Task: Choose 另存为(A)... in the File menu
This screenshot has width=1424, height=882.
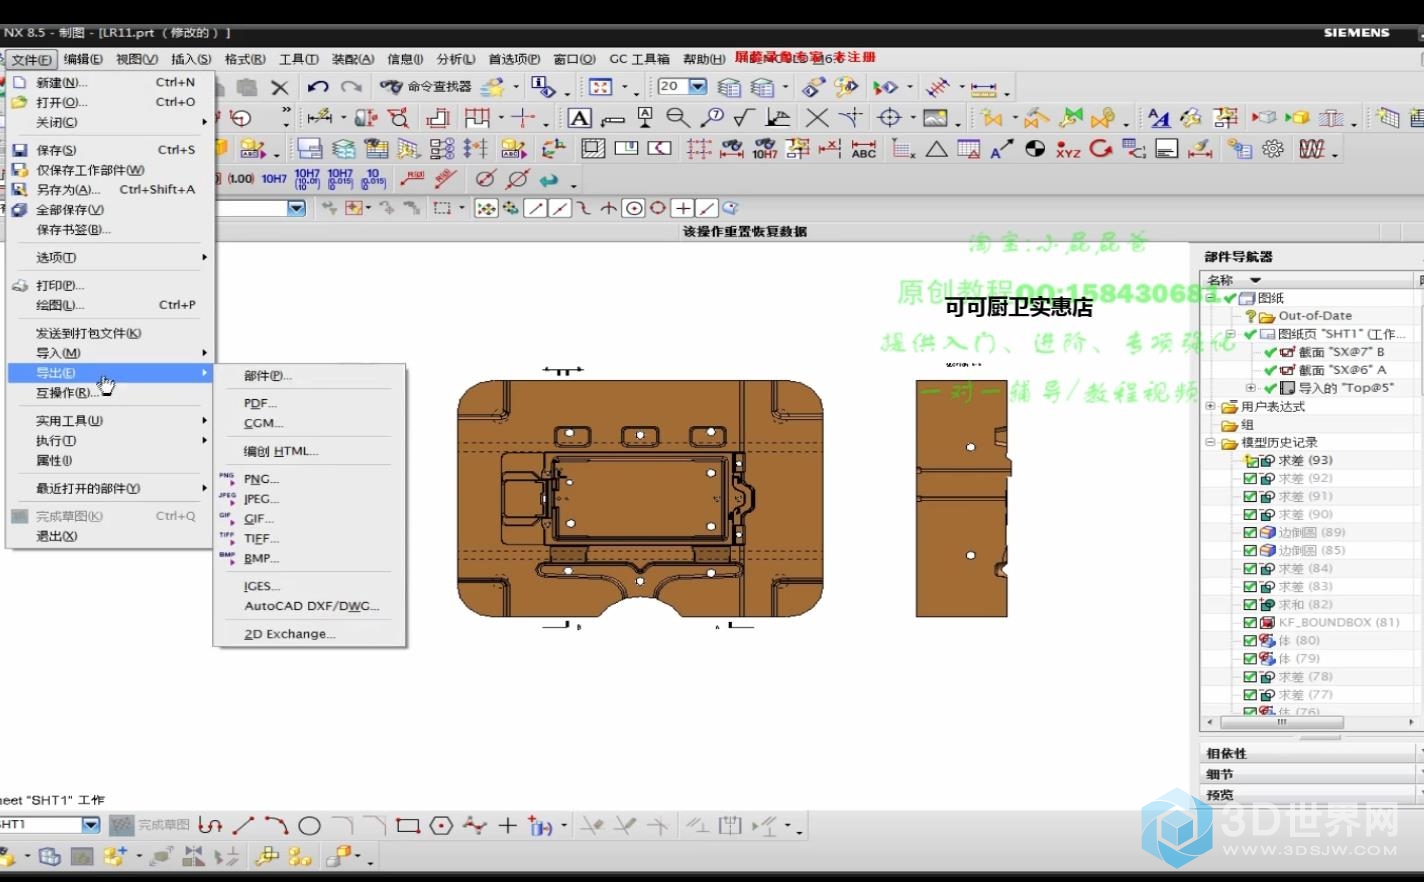Action: (110, 189)
